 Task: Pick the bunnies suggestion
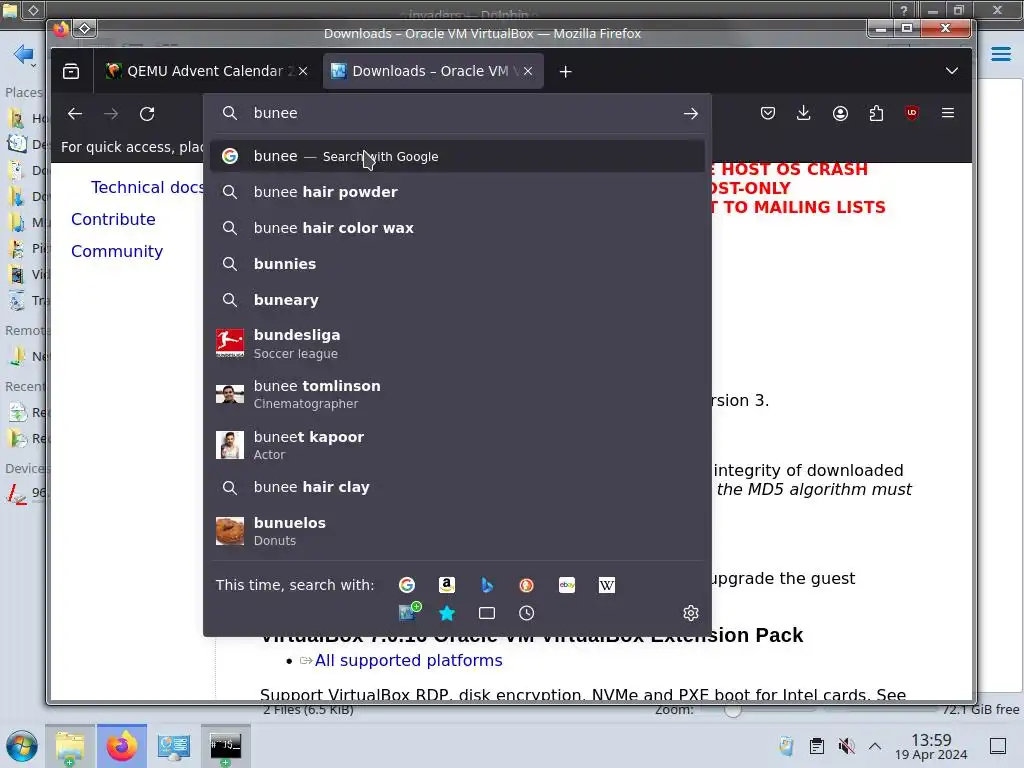click(457, 264)
